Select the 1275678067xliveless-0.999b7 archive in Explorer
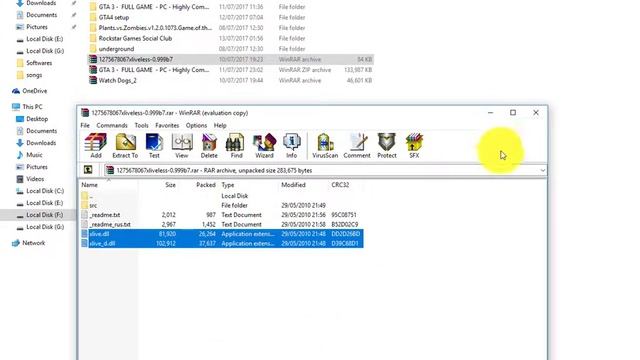 231,59
